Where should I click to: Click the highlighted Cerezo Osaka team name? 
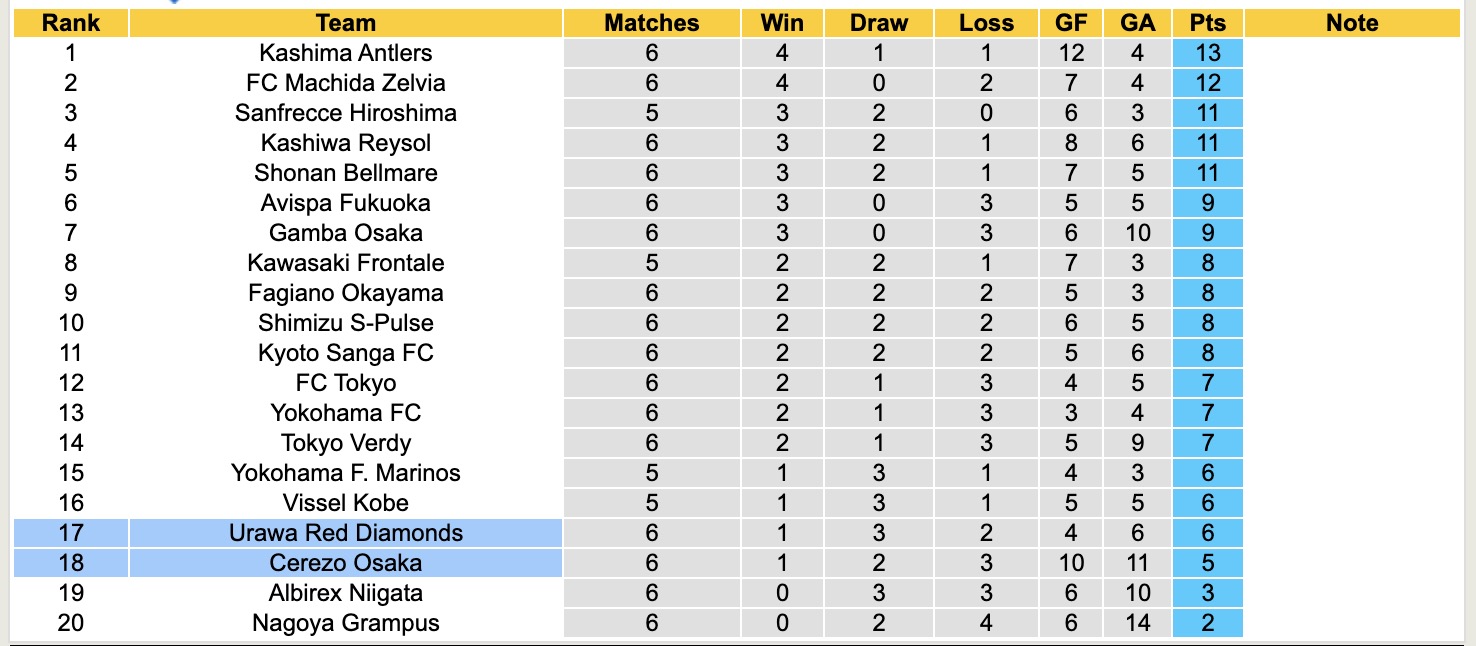click(x=345, y=563)
